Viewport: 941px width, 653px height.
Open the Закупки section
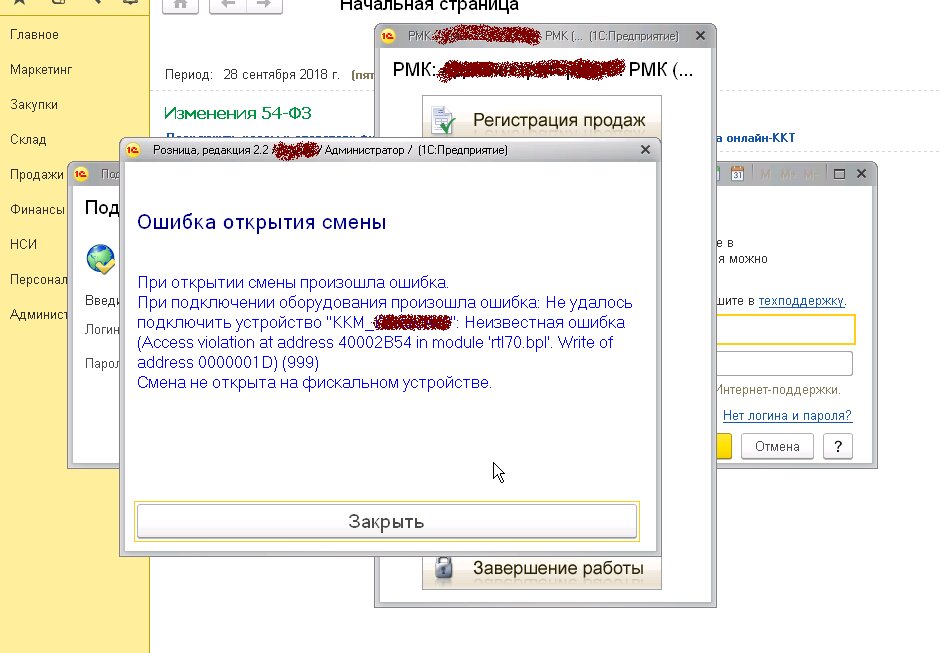pyautogui.click(x=34, y=104)
